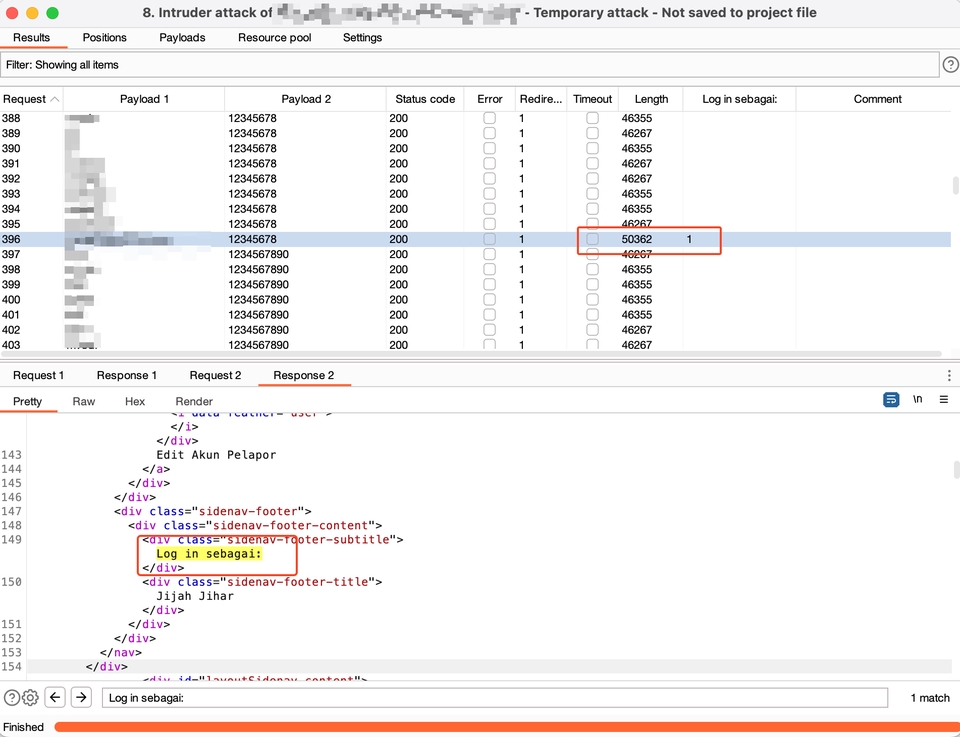Click the Finished status label
The height and width of the screenshot is (737, 960).
click(23, 727)
